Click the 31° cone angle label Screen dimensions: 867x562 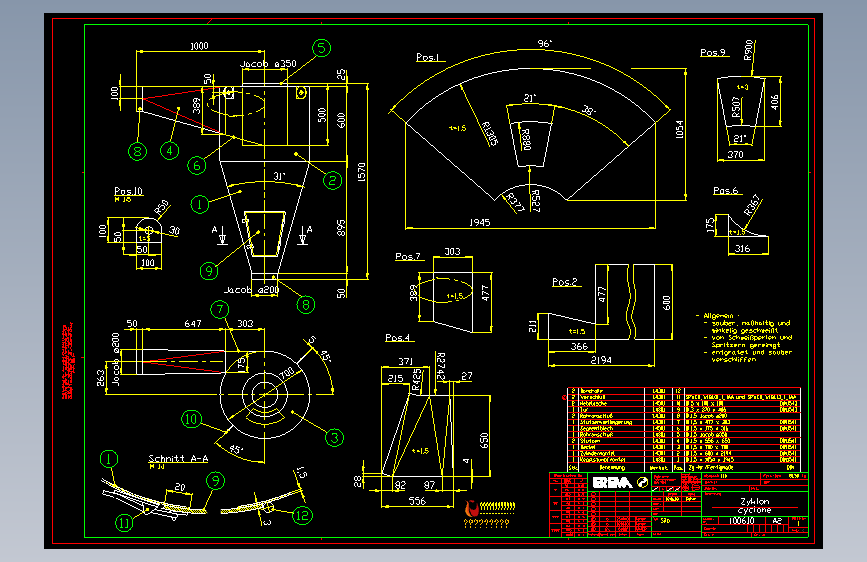[x=280, y=176]
